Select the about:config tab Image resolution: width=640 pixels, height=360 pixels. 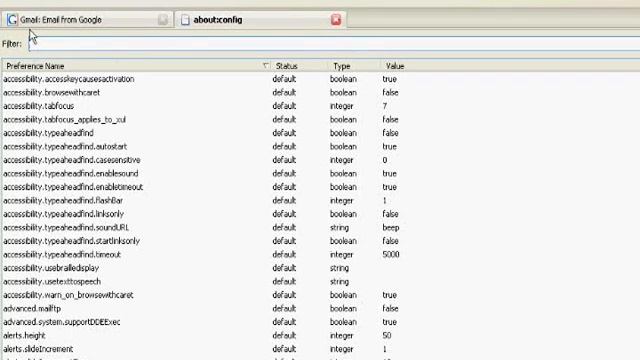pos(261,20)
